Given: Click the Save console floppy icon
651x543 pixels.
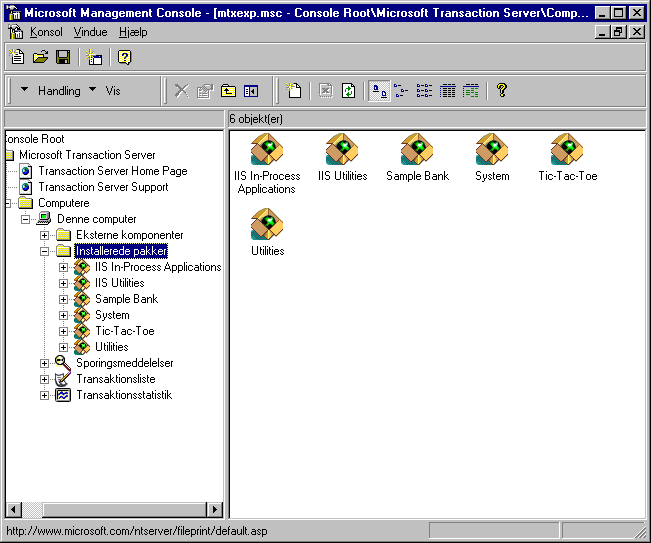Looking at the screenshot, I should [x=63, y=57].
